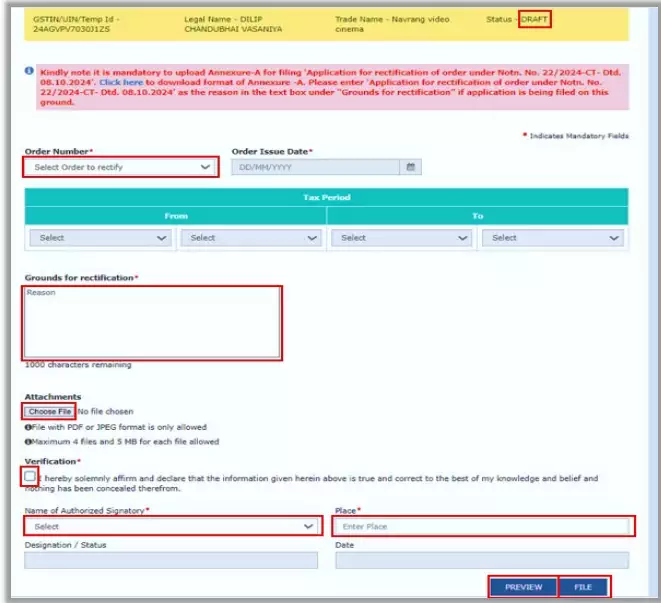Click the 'No file chosen' text
This screenshot has width=661, height=603.
point(105,412)
